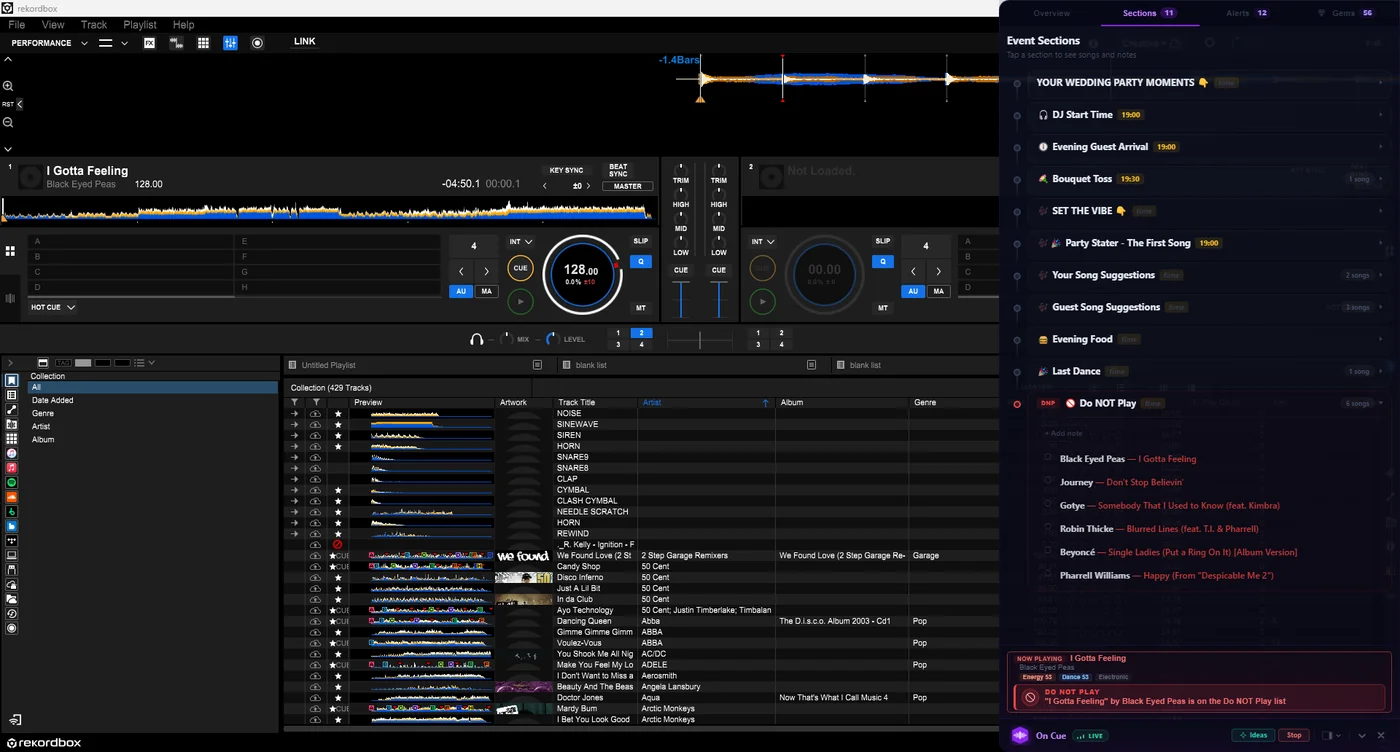Open the File menu
This screenshot has height=752, width=1400.
16,25
